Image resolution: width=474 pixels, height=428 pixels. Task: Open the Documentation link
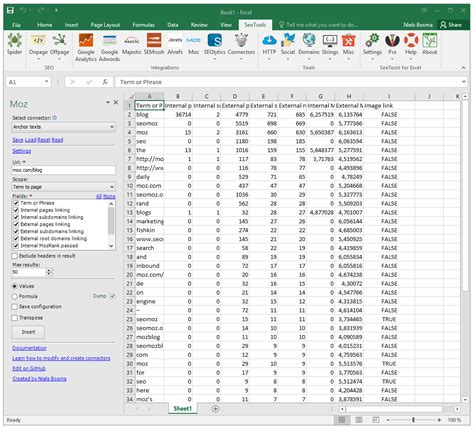pos(29,348)
